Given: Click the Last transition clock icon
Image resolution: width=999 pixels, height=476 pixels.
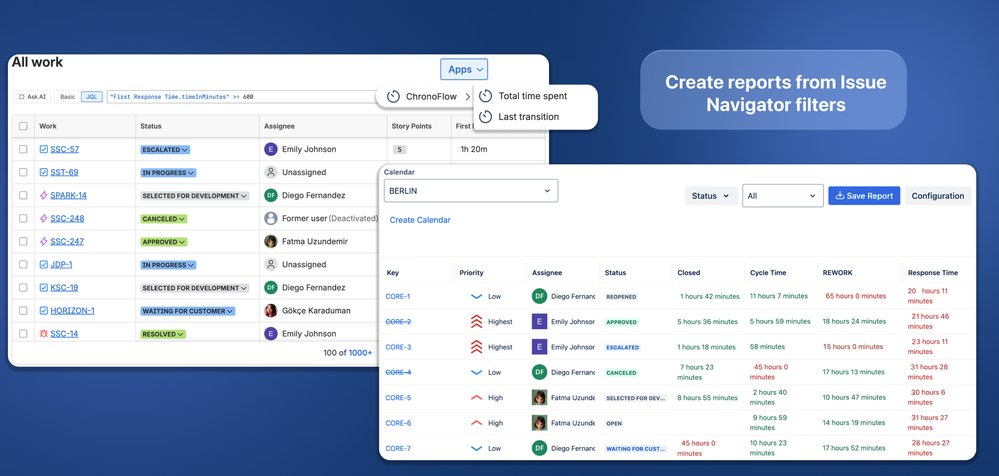Looking at the screenshot, I should tap(485, 117).
